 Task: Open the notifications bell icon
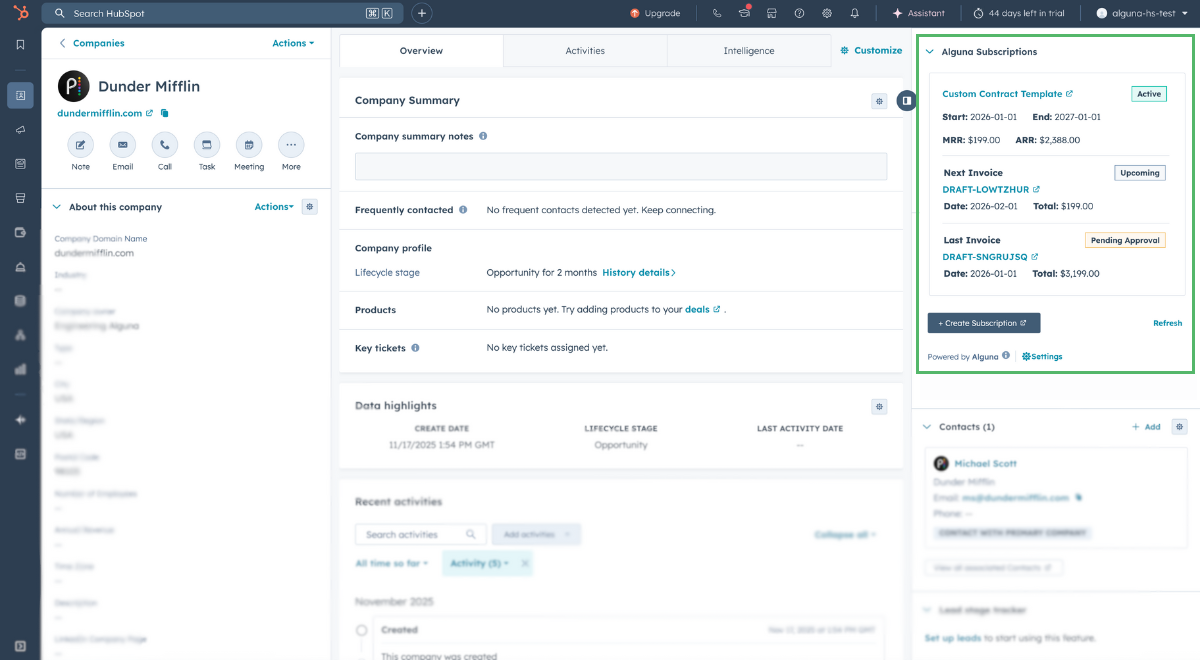click(x=855, y=14)
